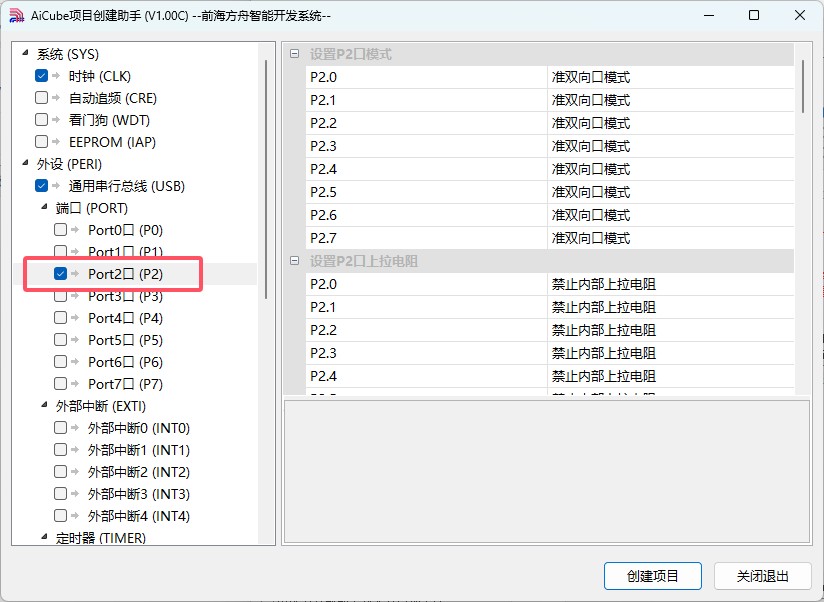Open P2.3 mode value cell
Viewport: 824px width, 602px height.
click(x=670, y=147)
